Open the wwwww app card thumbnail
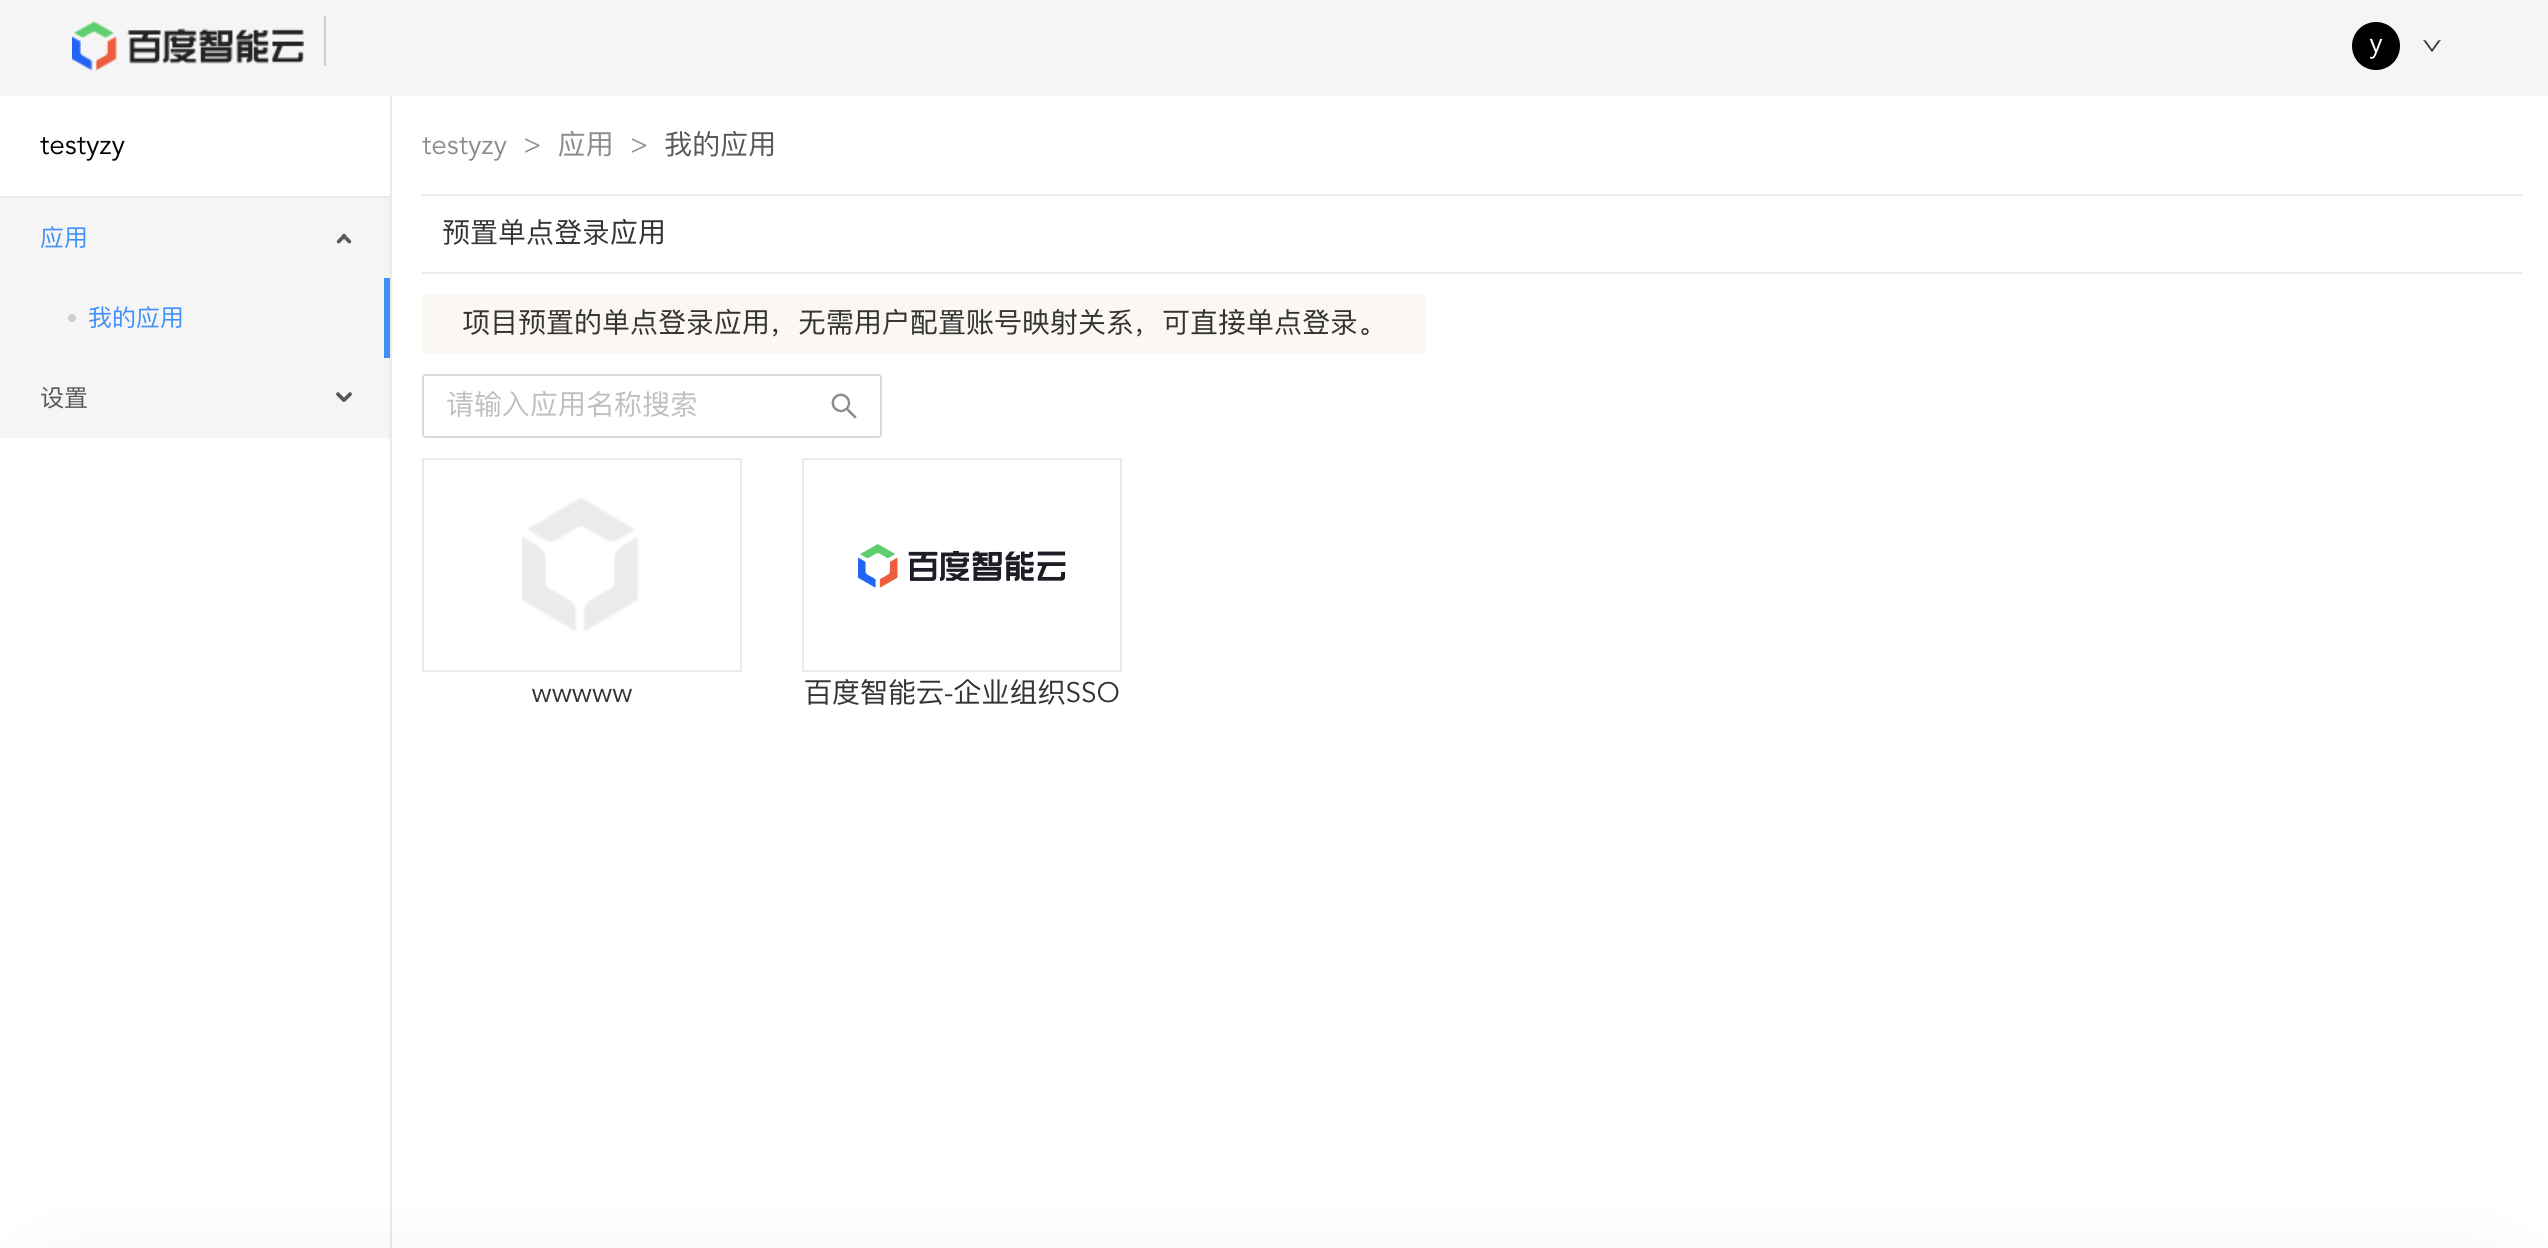The width and height of the screenshot is (2548, 1248). coord(582,565)
